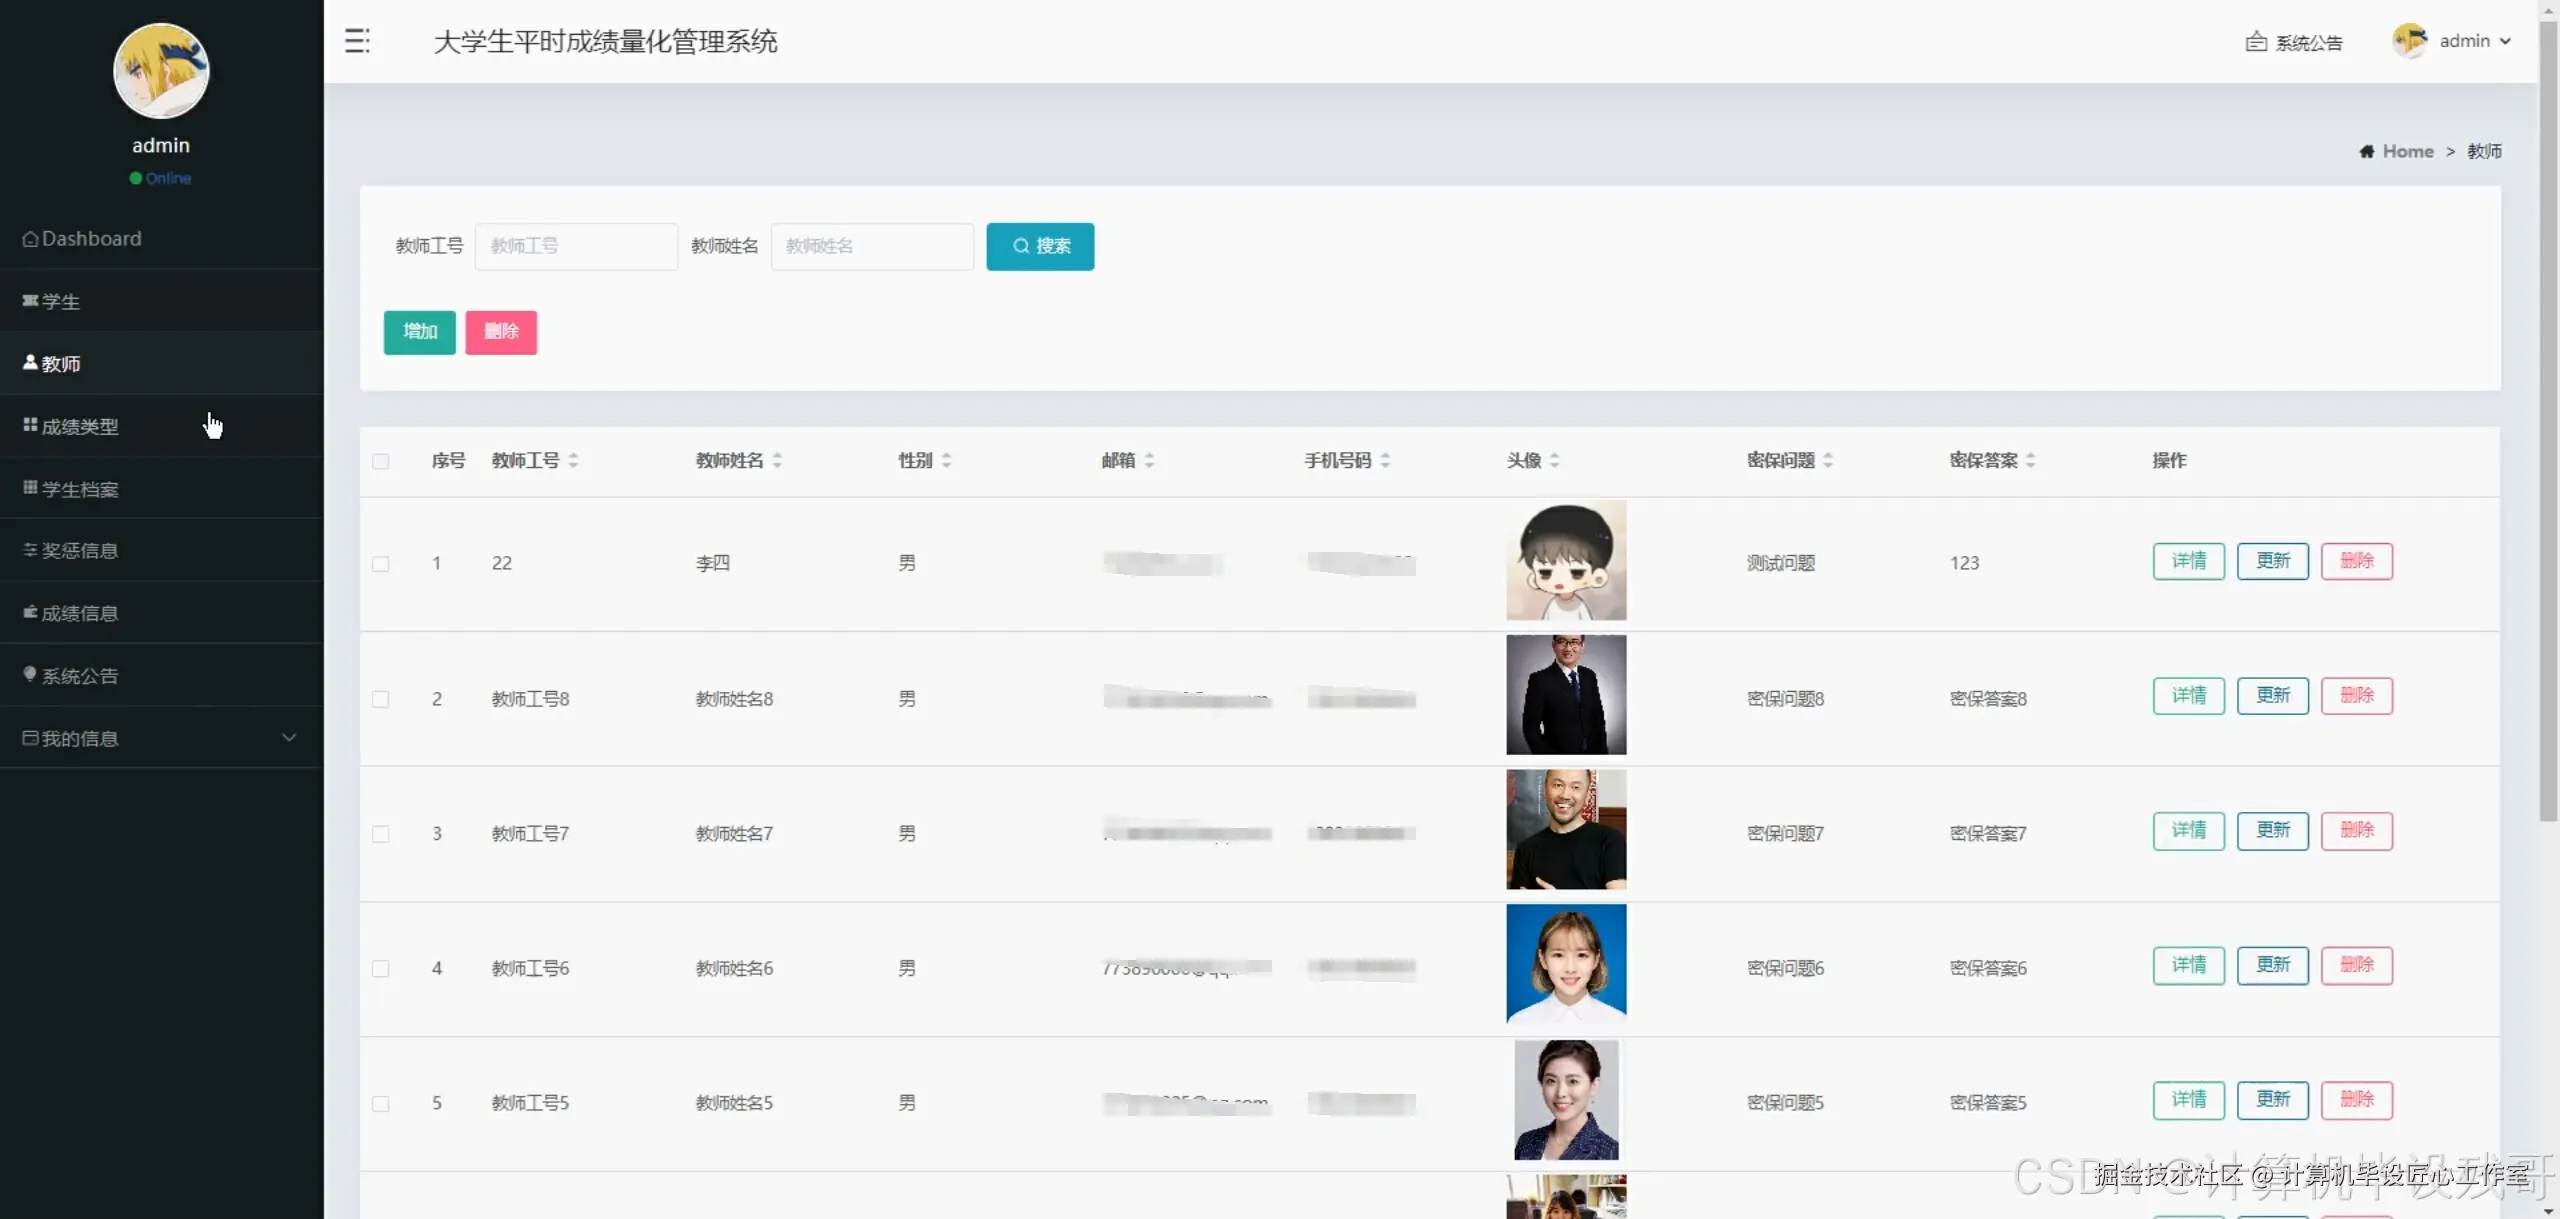
Task: Sort by 教师工号 column arrows
Action: pos(573,461)
